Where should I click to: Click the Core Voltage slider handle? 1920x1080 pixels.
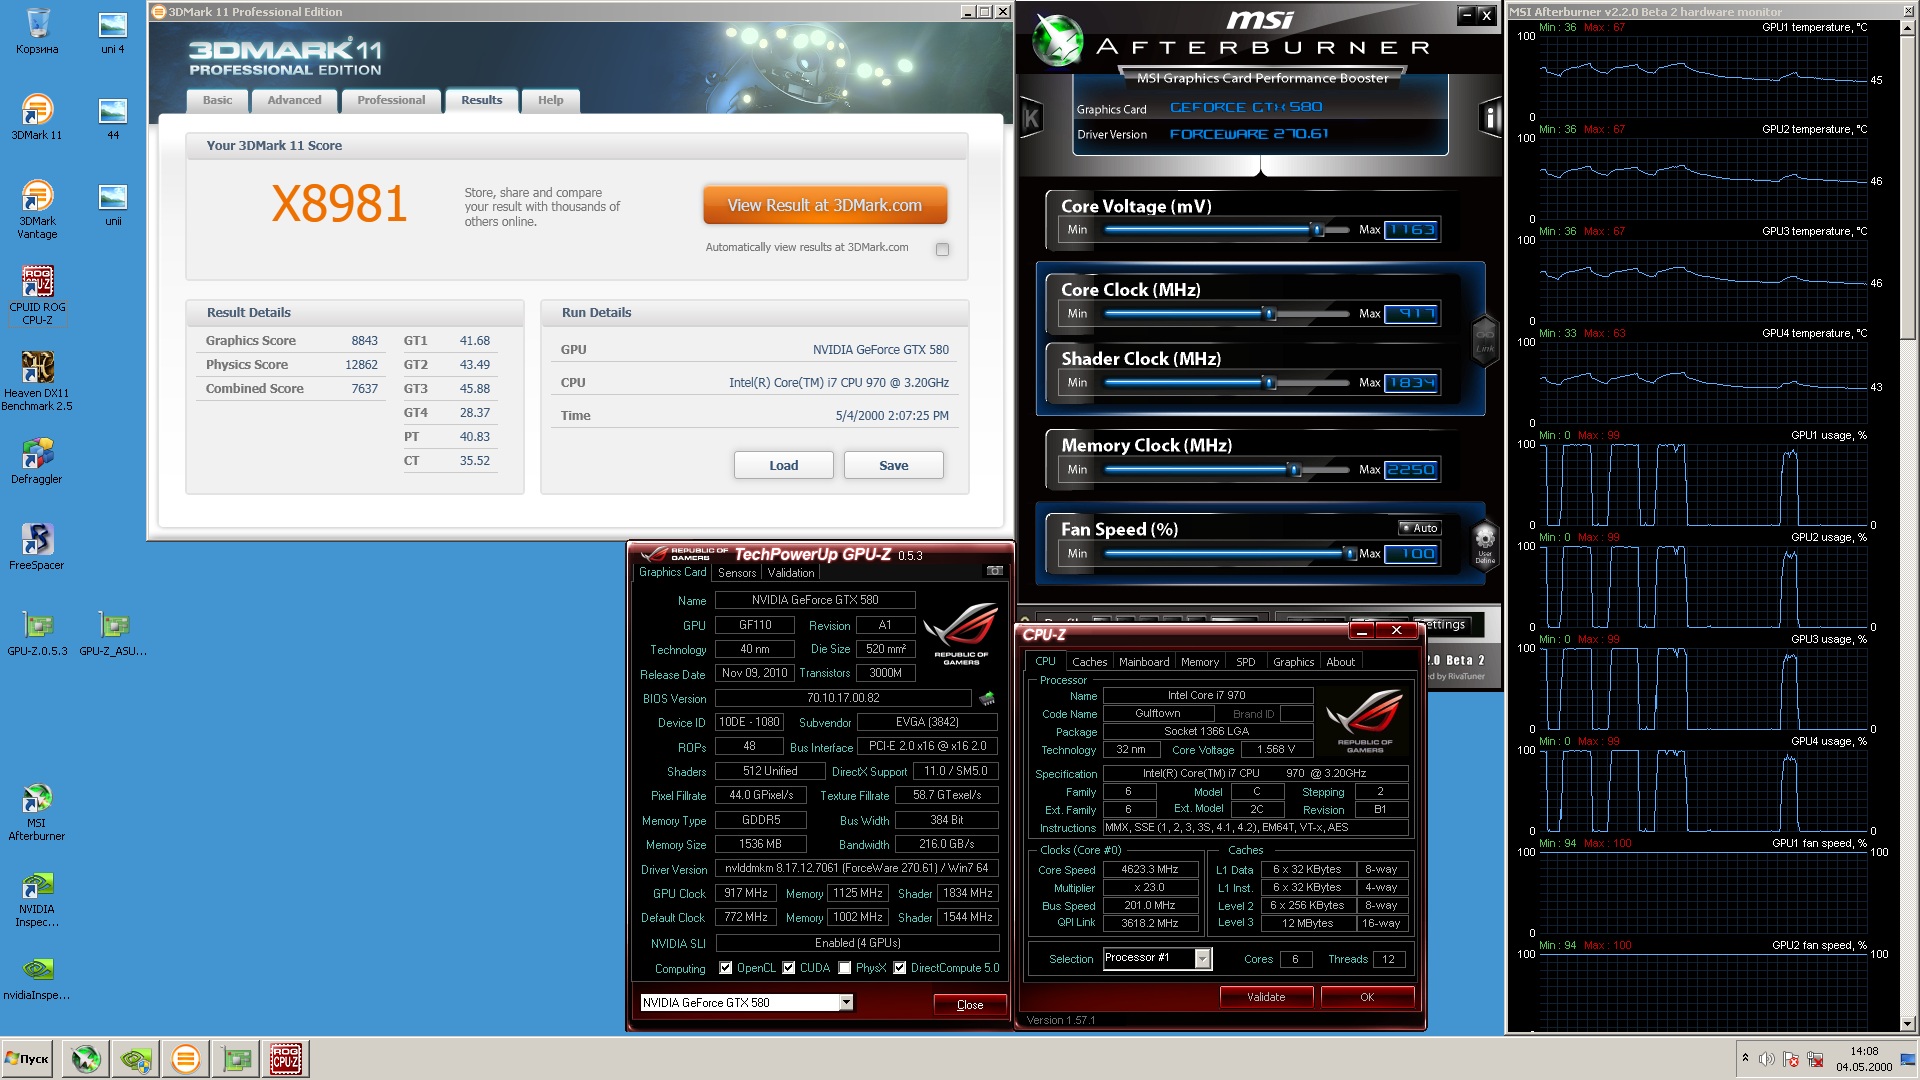click(1318, 230)
